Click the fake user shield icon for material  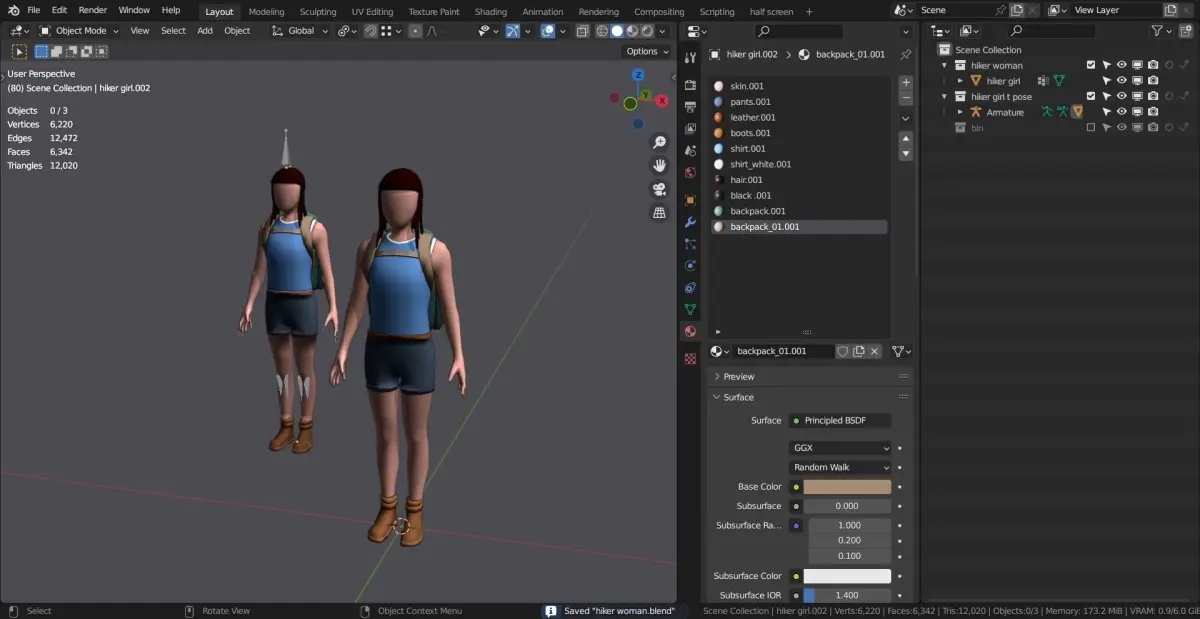coord(842,351)
